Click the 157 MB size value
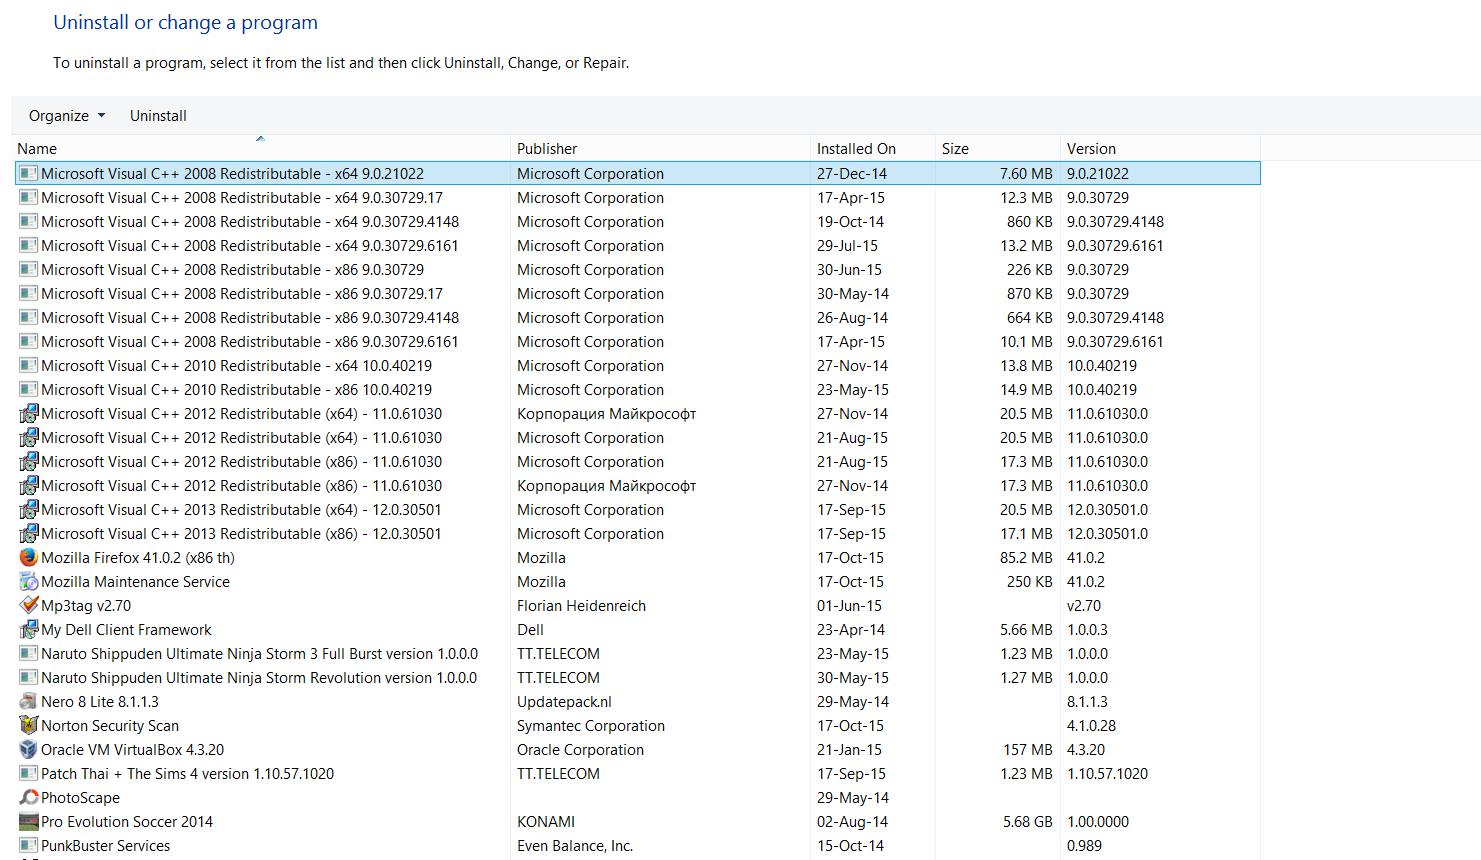 tap(1028, 750)
